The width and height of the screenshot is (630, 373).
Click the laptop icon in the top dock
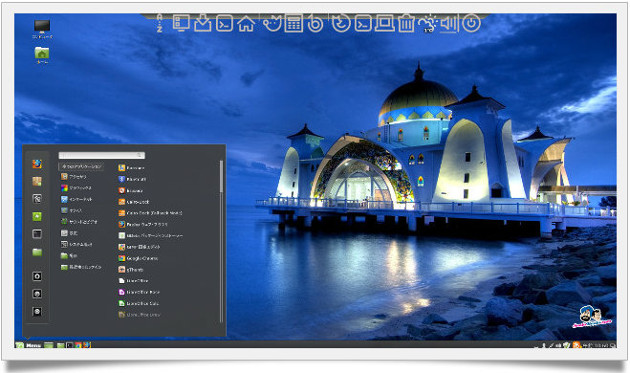pyautogui.click(x=385, y=23)
